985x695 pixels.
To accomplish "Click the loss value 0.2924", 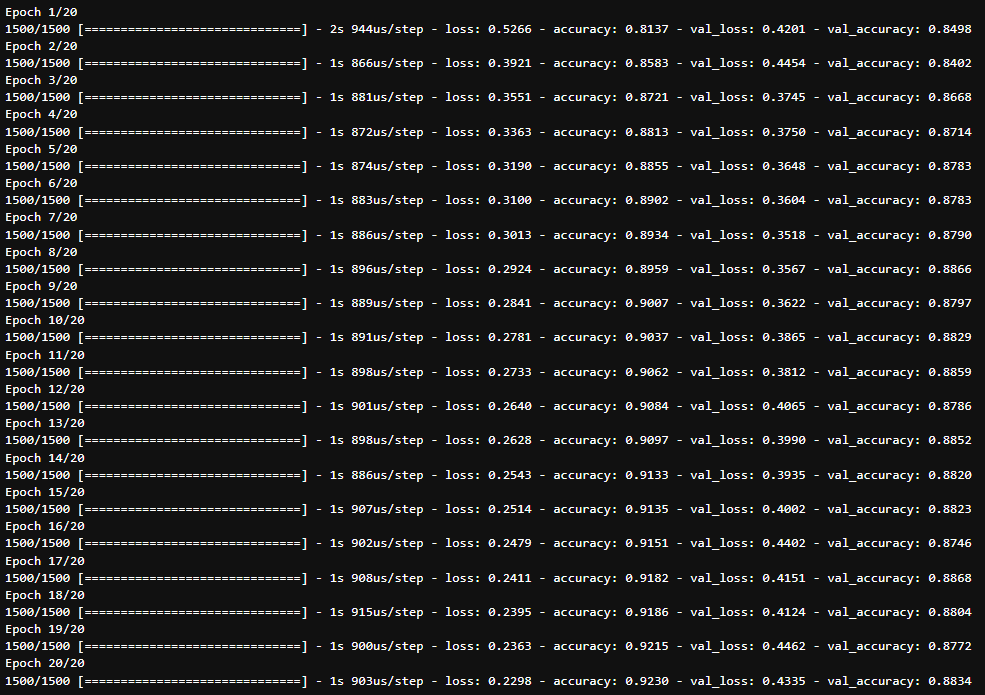I will tap(509, 269).
